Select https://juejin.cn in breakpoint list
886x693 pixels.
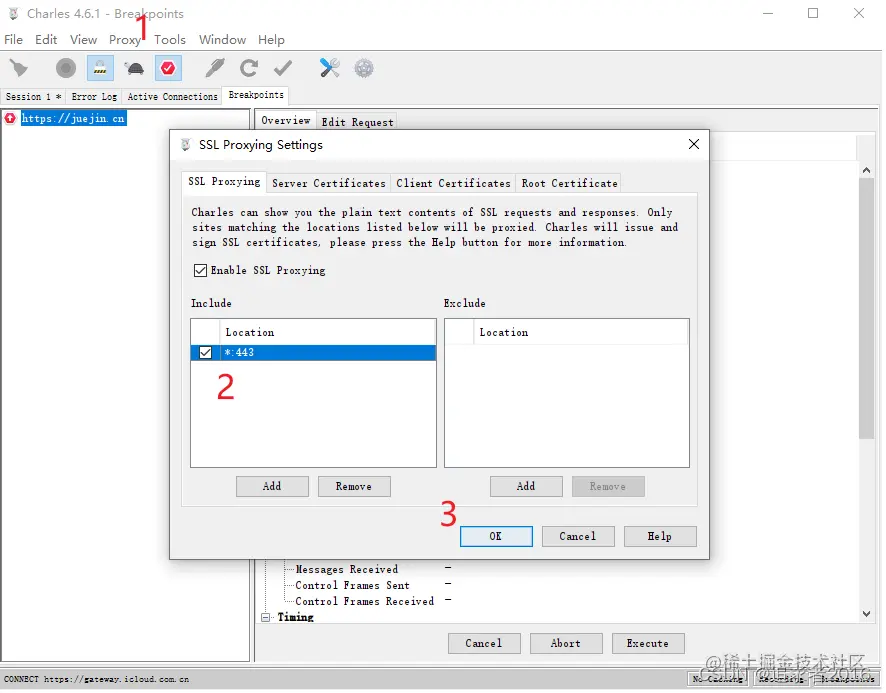coord(73,118)
